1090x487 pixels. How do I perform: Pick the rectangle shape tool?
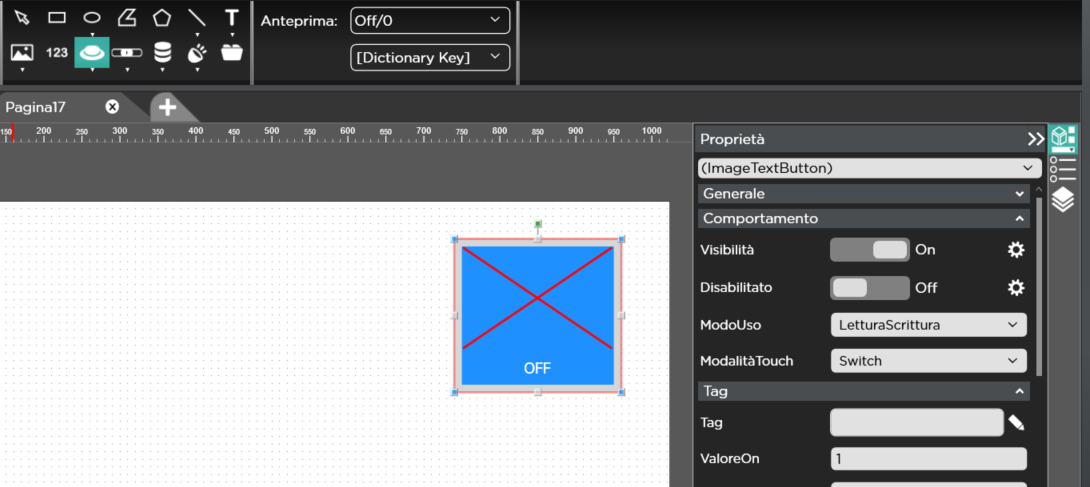(x=57, y=17)
